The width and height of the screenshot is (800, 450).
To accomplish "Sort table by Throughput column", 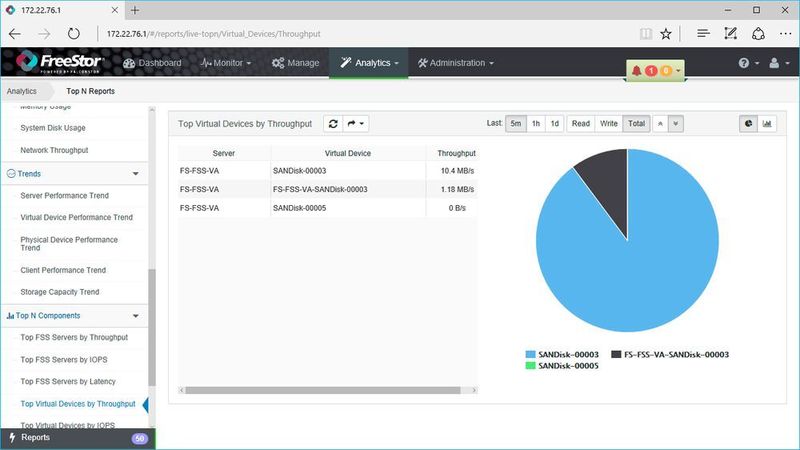I will (x=456, y=153).
